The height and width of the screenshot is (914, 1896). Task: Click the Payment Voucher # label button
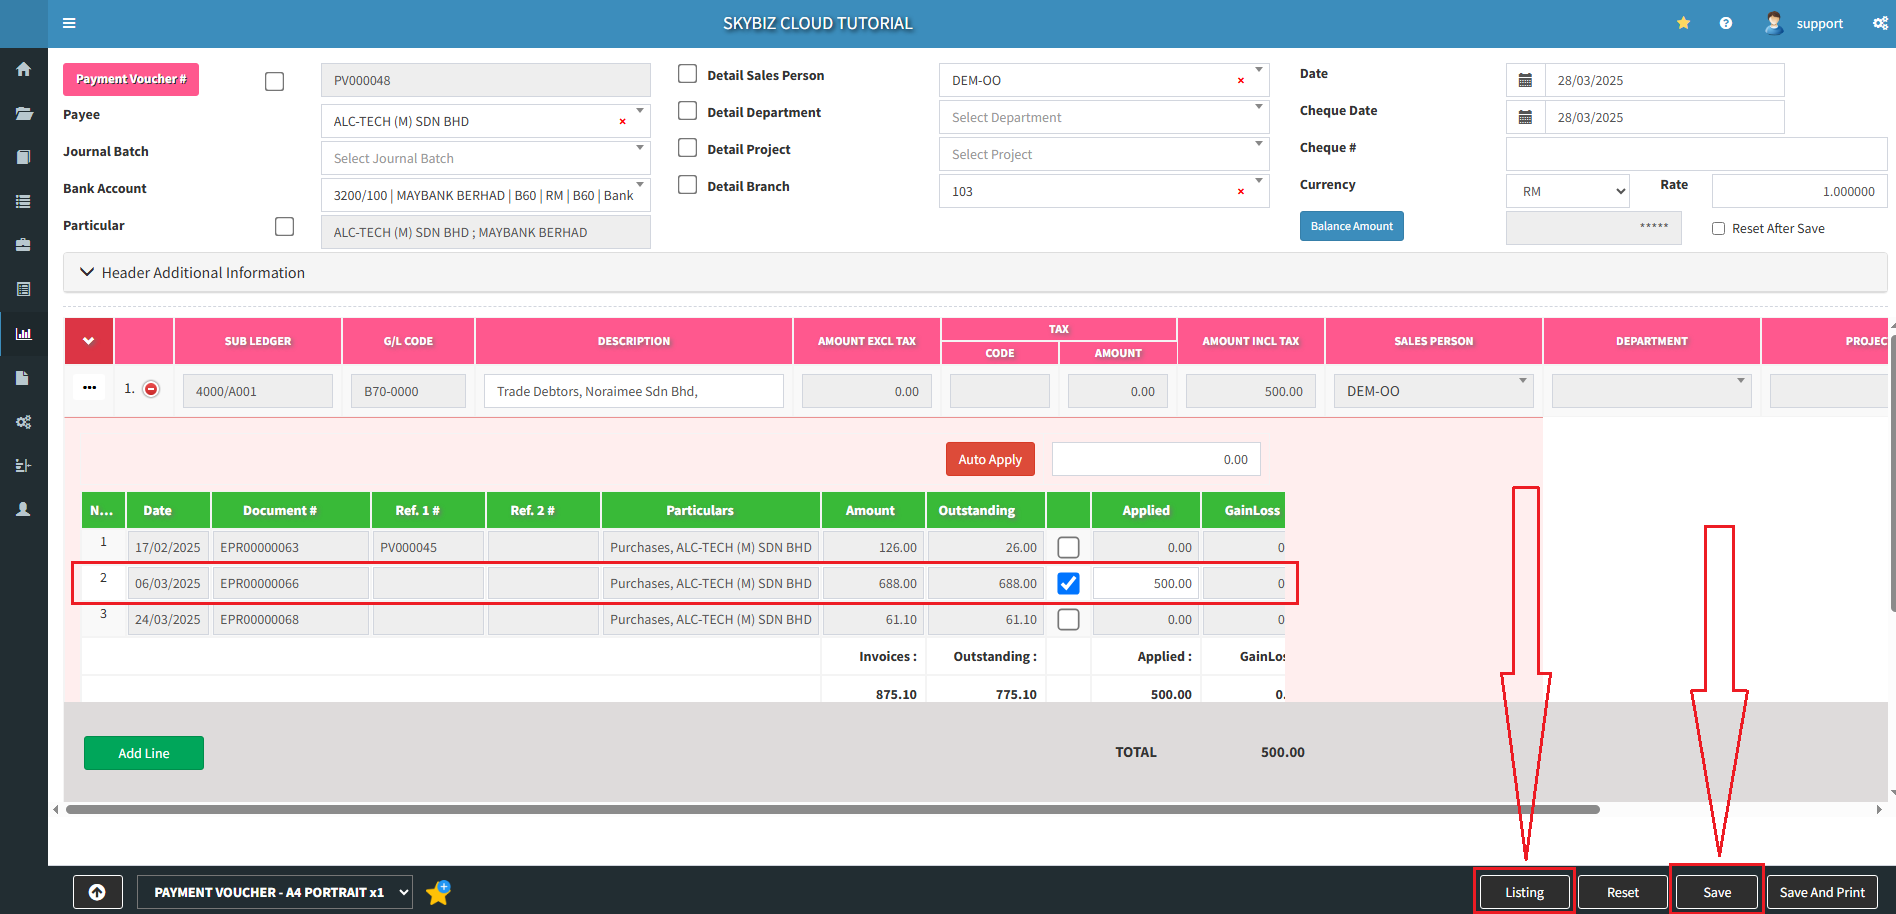pos(131,79)
